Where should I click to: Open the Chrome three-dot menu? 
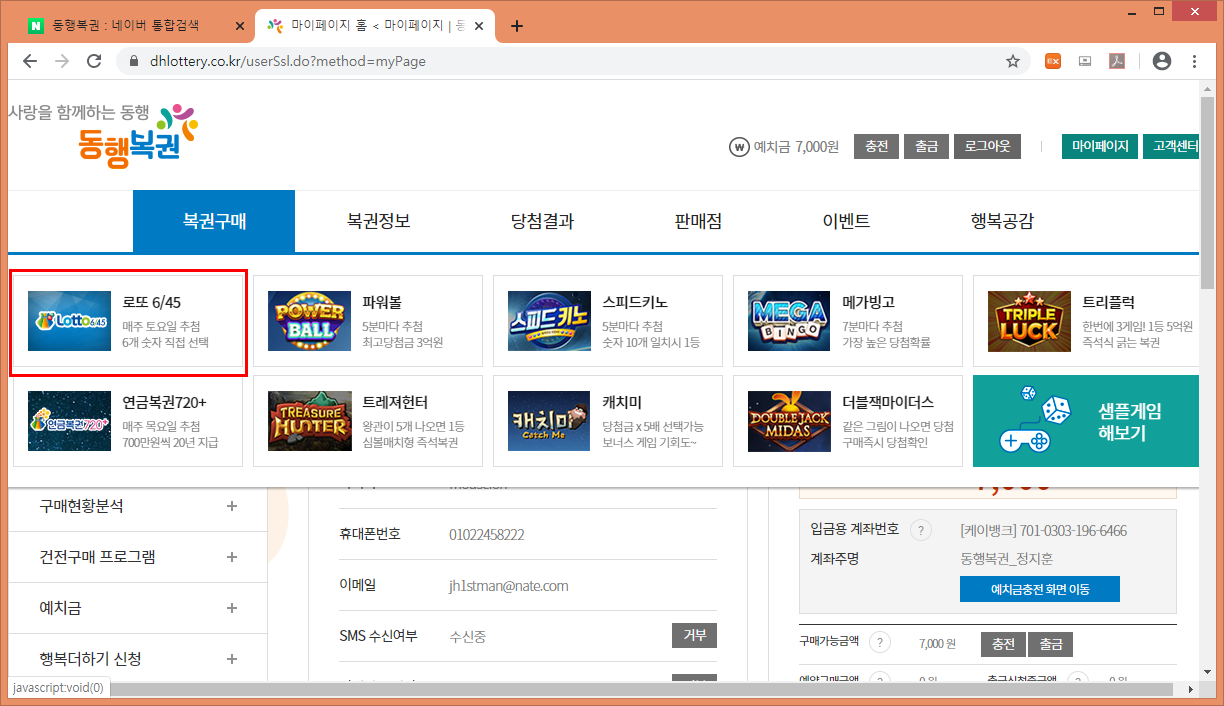click(1194, 61)
